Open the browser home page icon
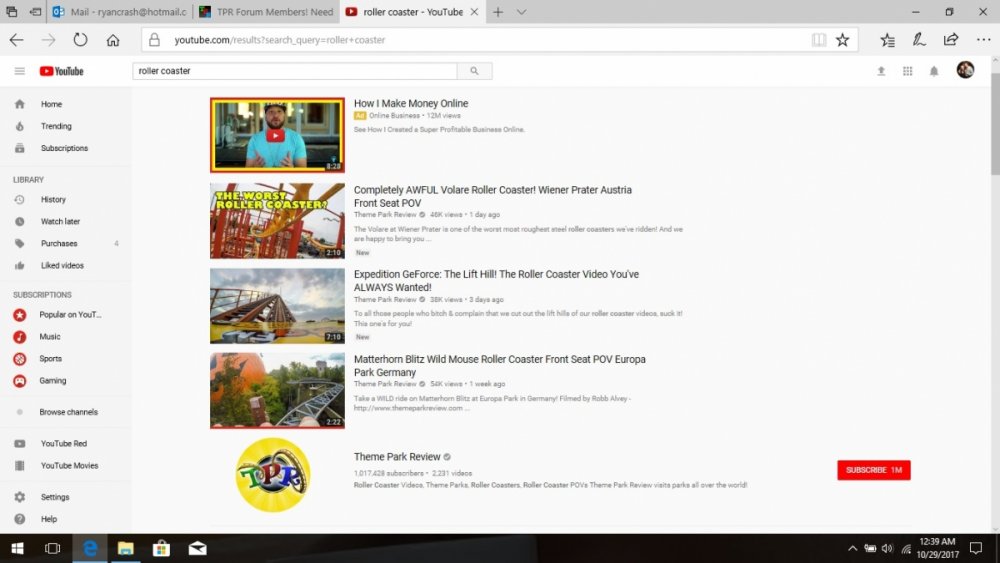The width and height of the screenshot is (1000, 563). (113, 40)
